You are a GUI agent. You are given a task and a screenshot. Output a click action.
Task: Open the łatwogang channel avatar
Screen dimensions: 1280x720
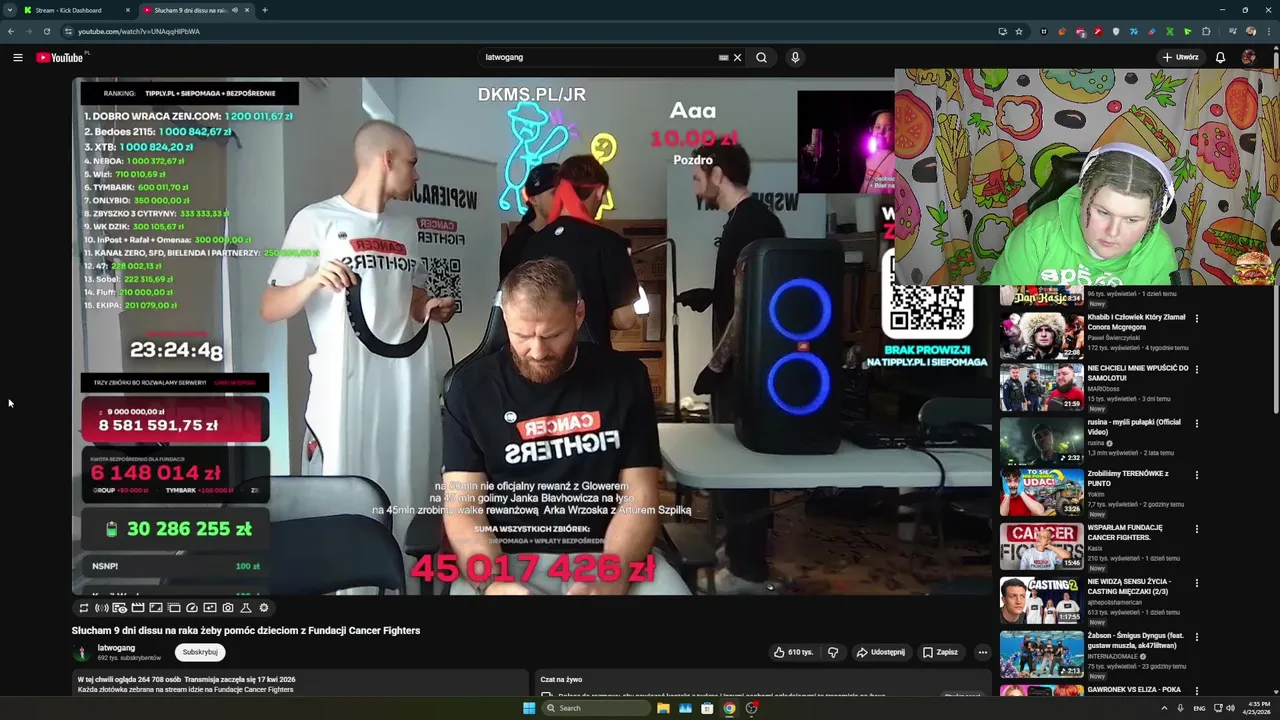(x=81, y=652)
